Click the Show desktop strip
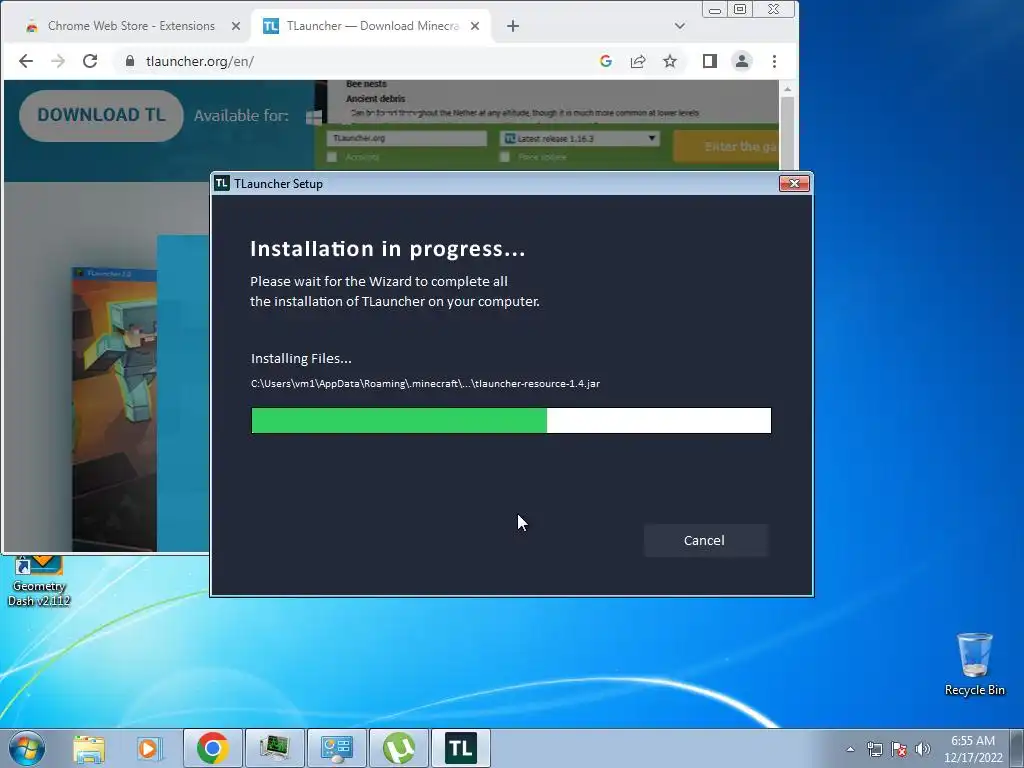The image size is (1024, 768). coord(1017,748)
